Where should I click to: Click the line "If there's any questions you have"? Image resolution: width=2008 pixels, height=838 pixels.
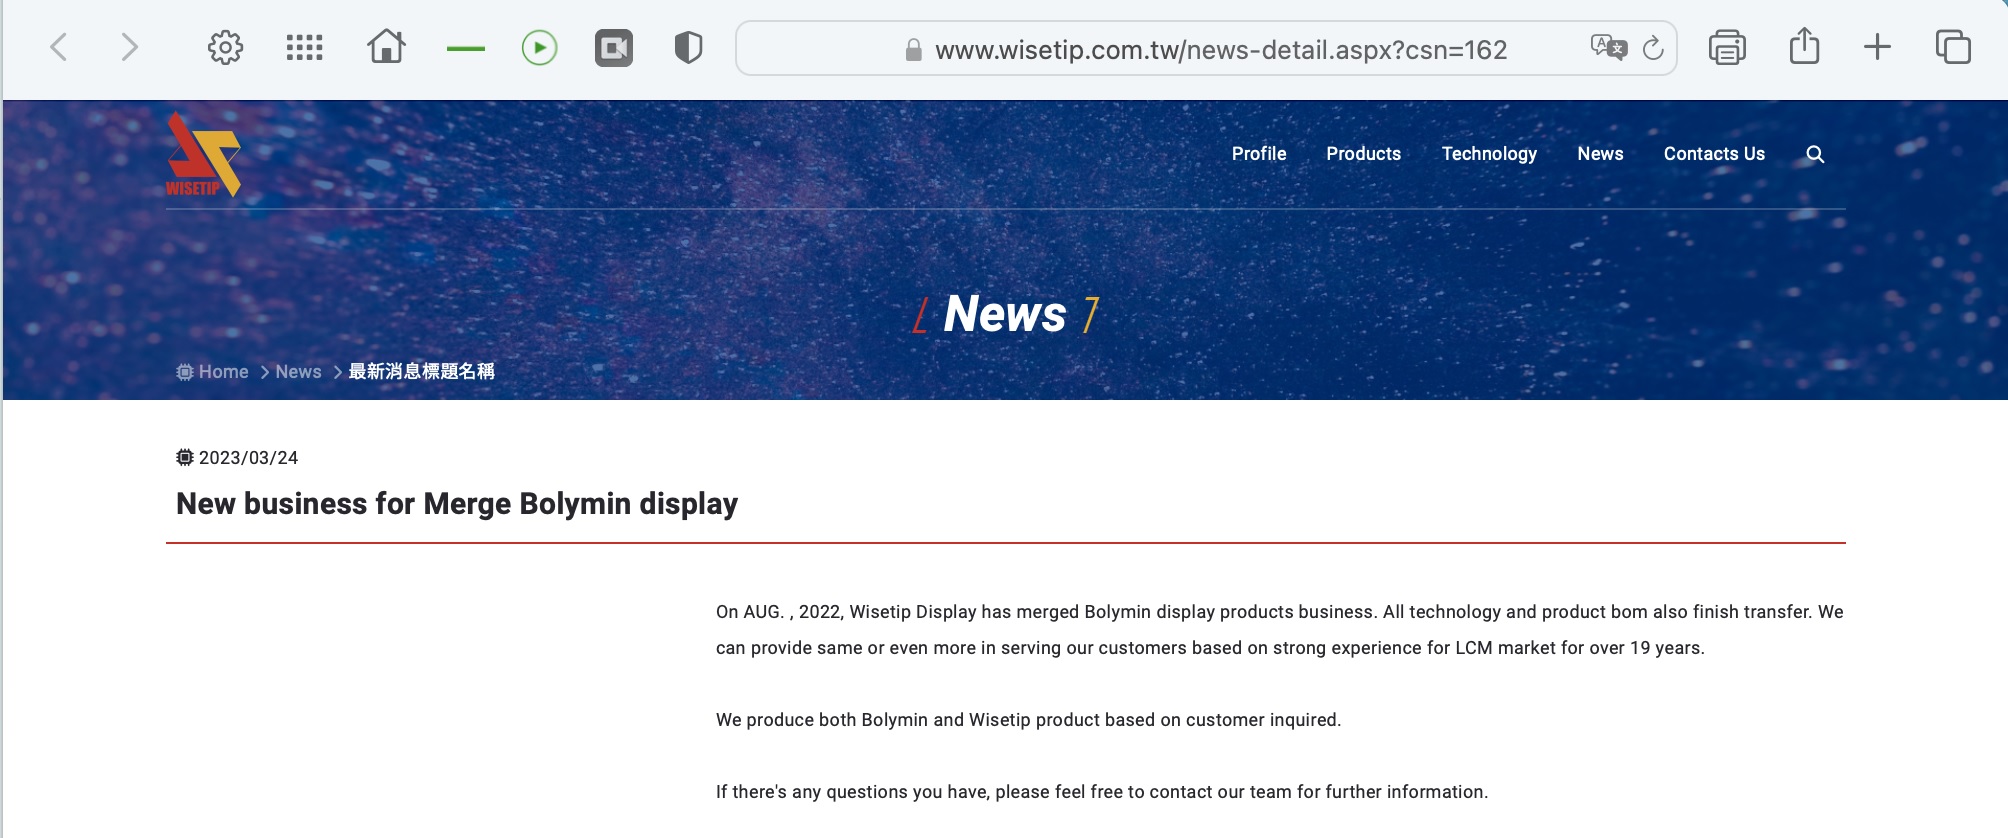coord(1102,792)
